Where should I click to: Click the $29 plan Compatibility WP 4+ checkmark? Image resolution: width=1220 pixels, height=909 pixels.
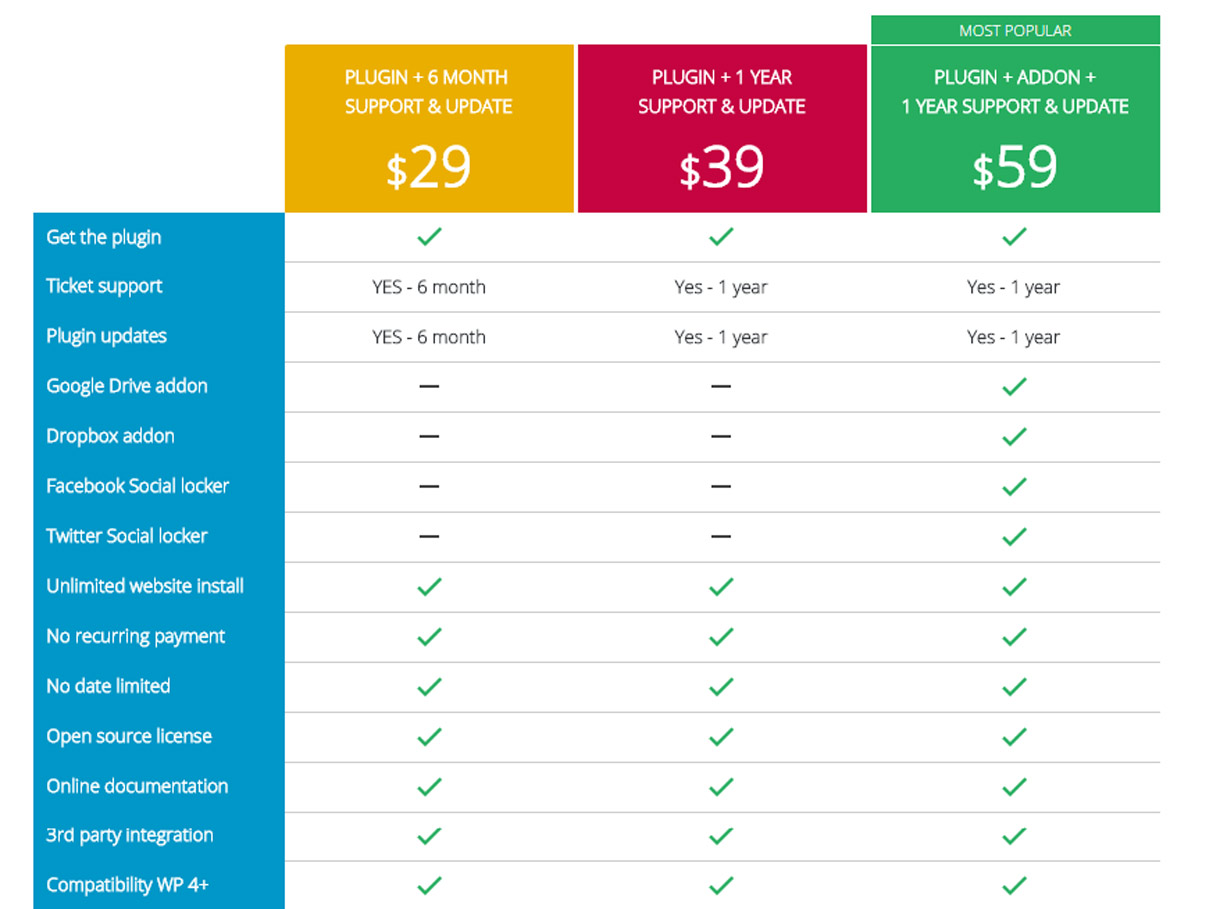point(429,885)
